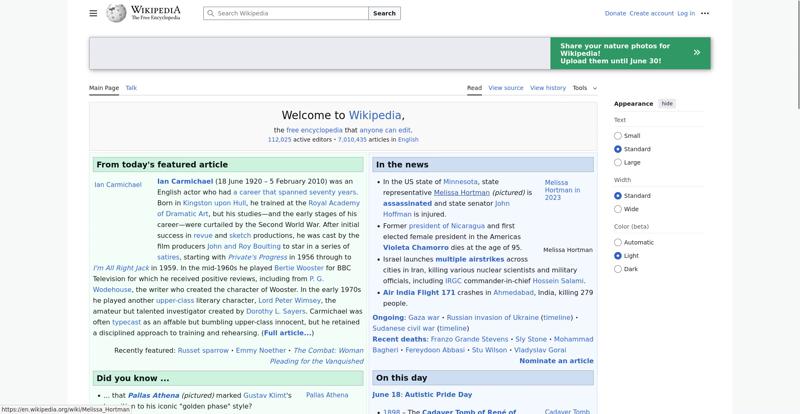This screenshot has width=800, height=414.
Task: Click into the Search Wikipedia field
Action: (x=286, y=13)
